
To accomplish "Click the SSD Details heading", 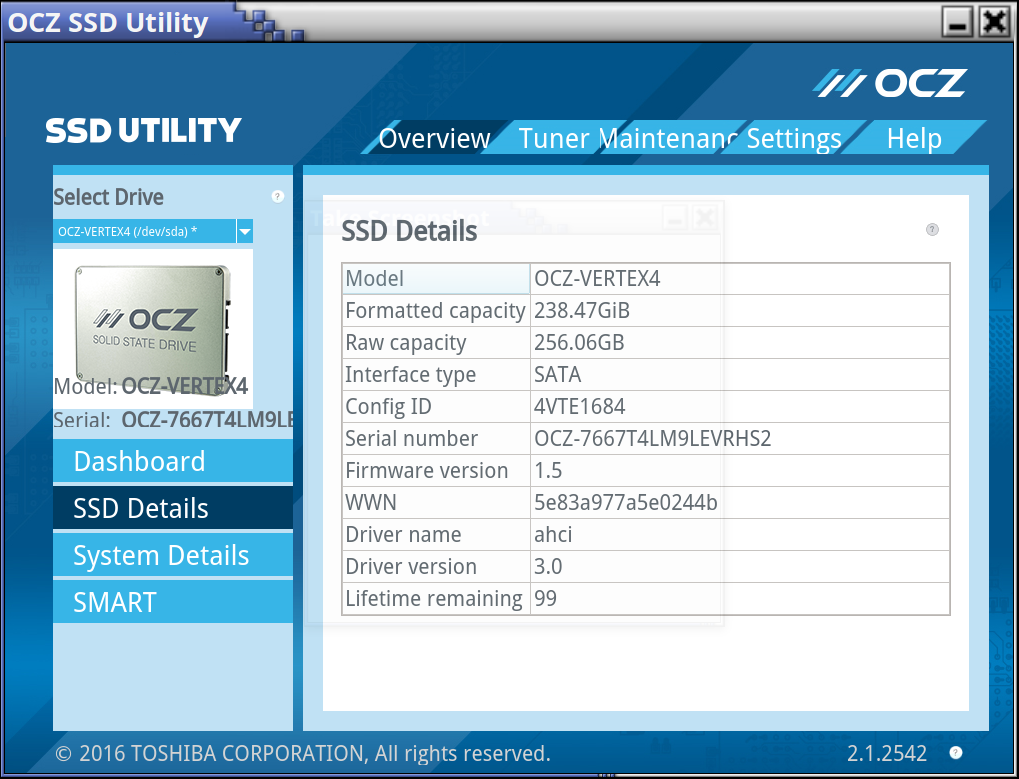I will click(x=409, y=231).
